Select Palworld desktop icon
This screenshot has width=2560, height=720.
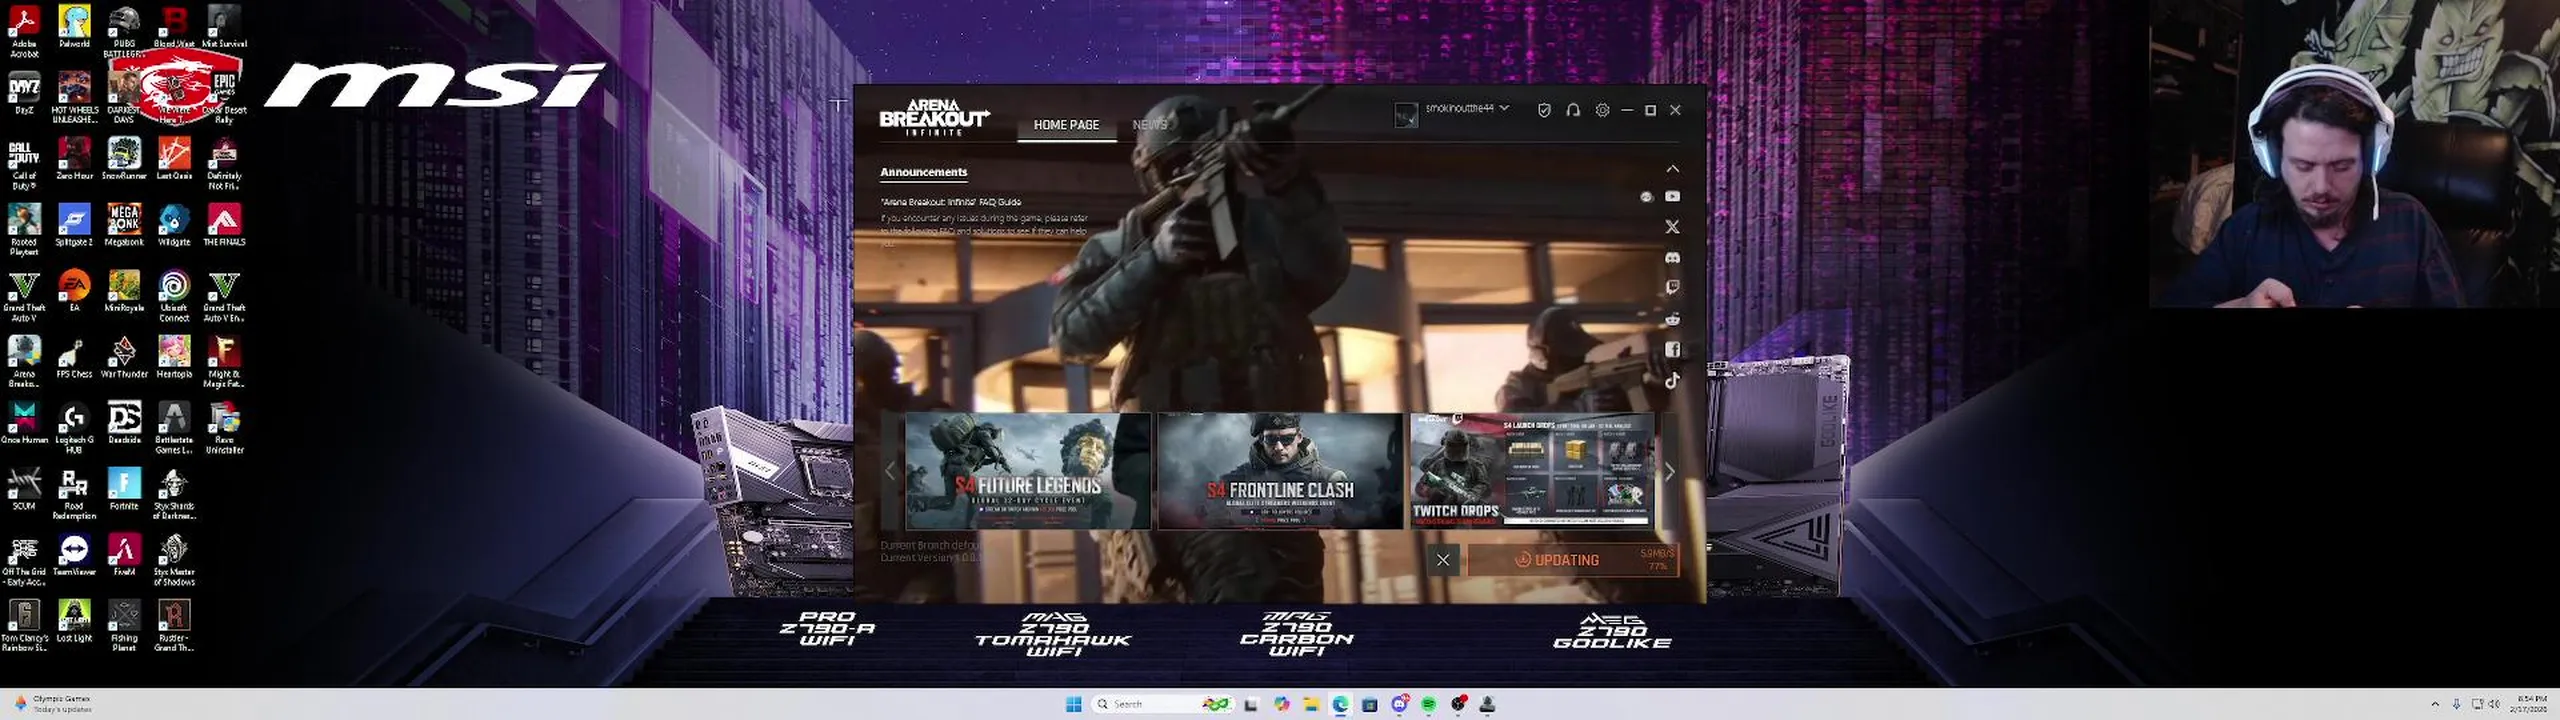pyautogui.click(x=74, y=27)
